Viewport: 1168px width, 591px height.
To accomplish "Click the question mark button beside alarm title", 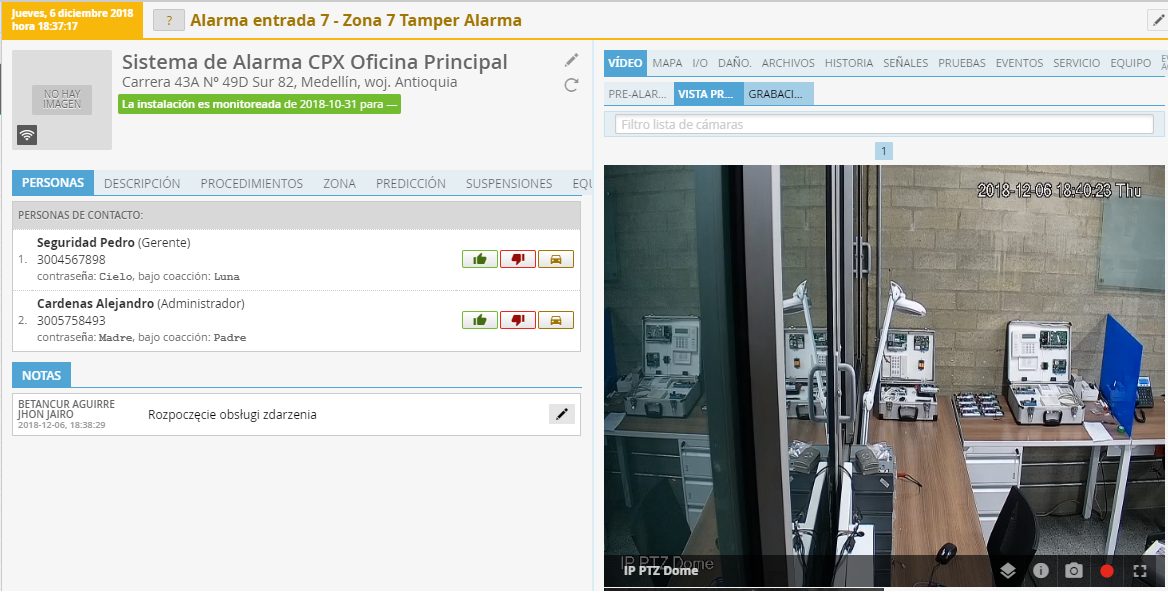I will [x=169, y=21].
